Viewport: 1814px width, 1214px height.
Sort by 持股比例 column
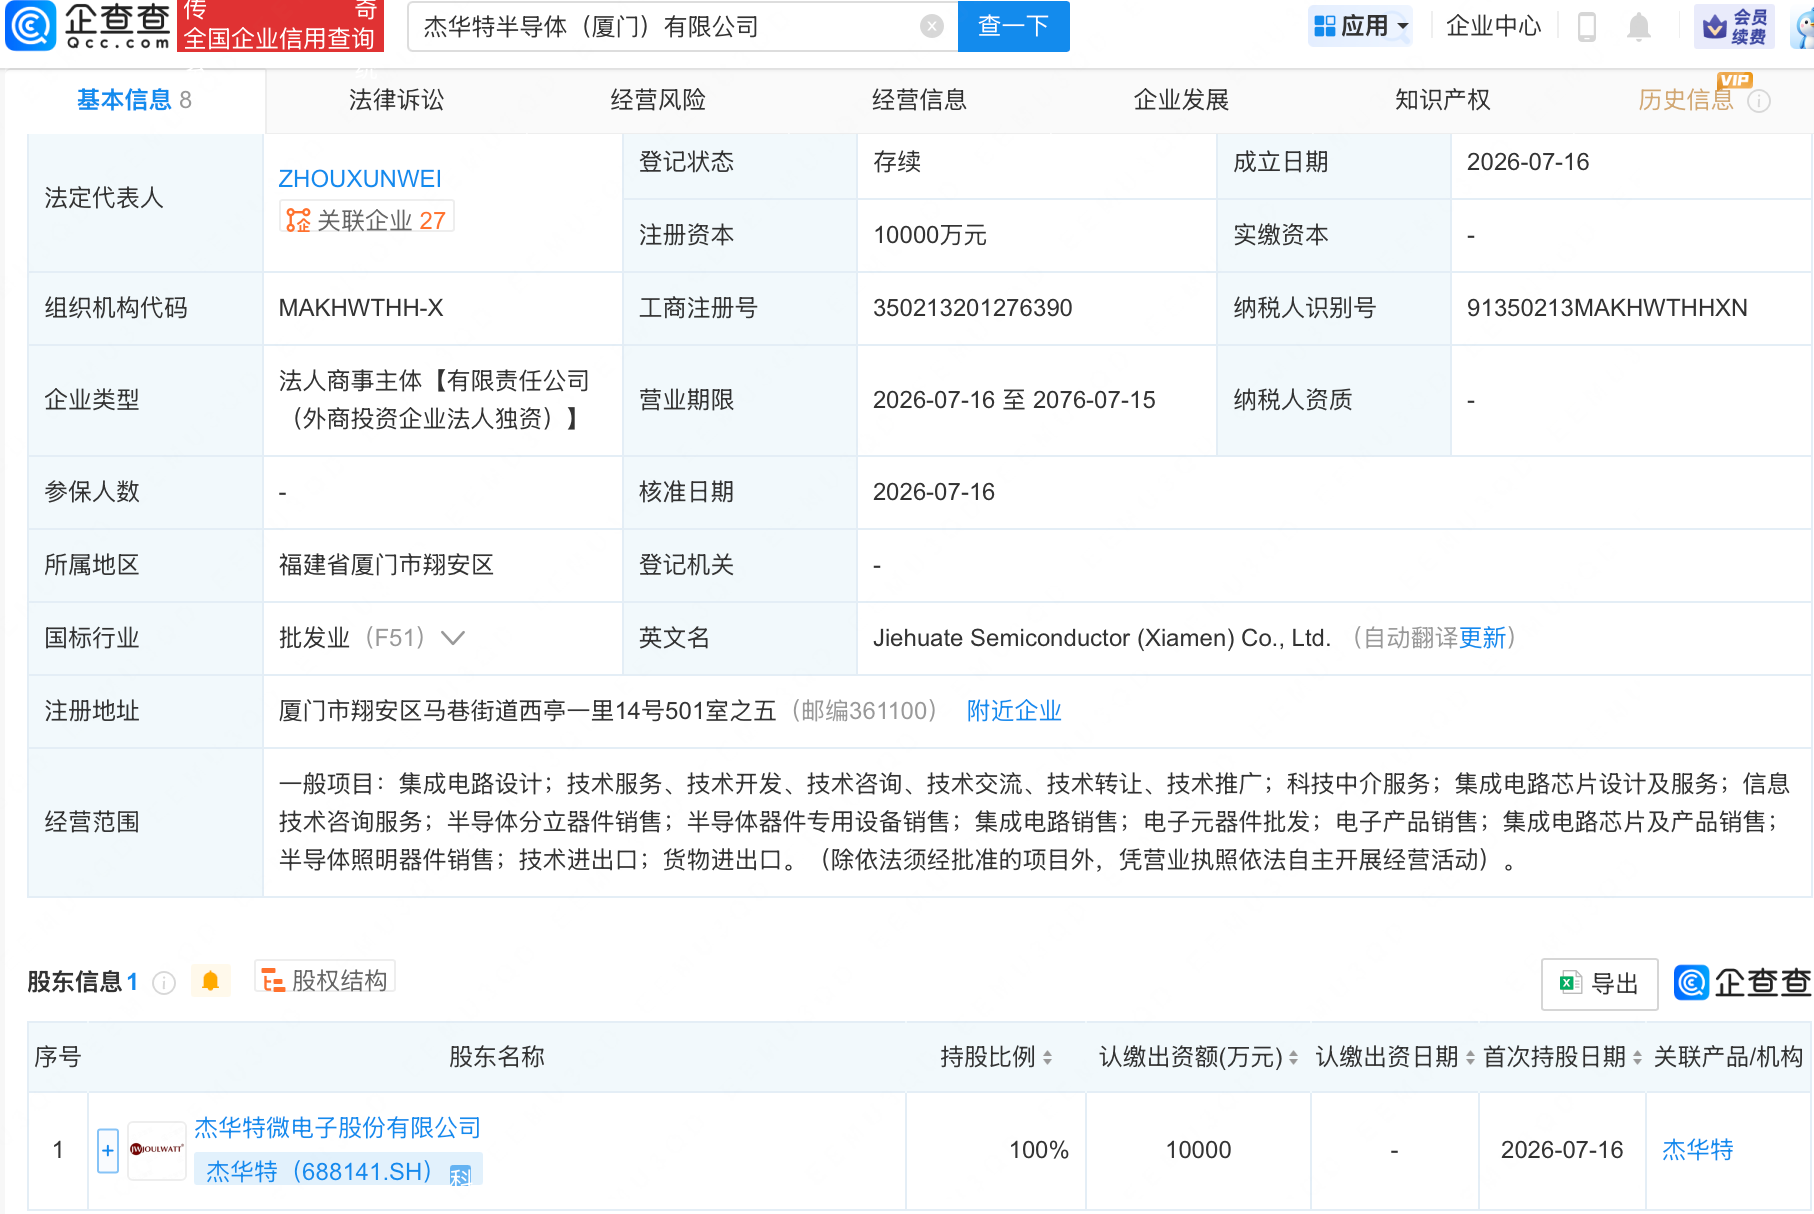[996, 1057]
